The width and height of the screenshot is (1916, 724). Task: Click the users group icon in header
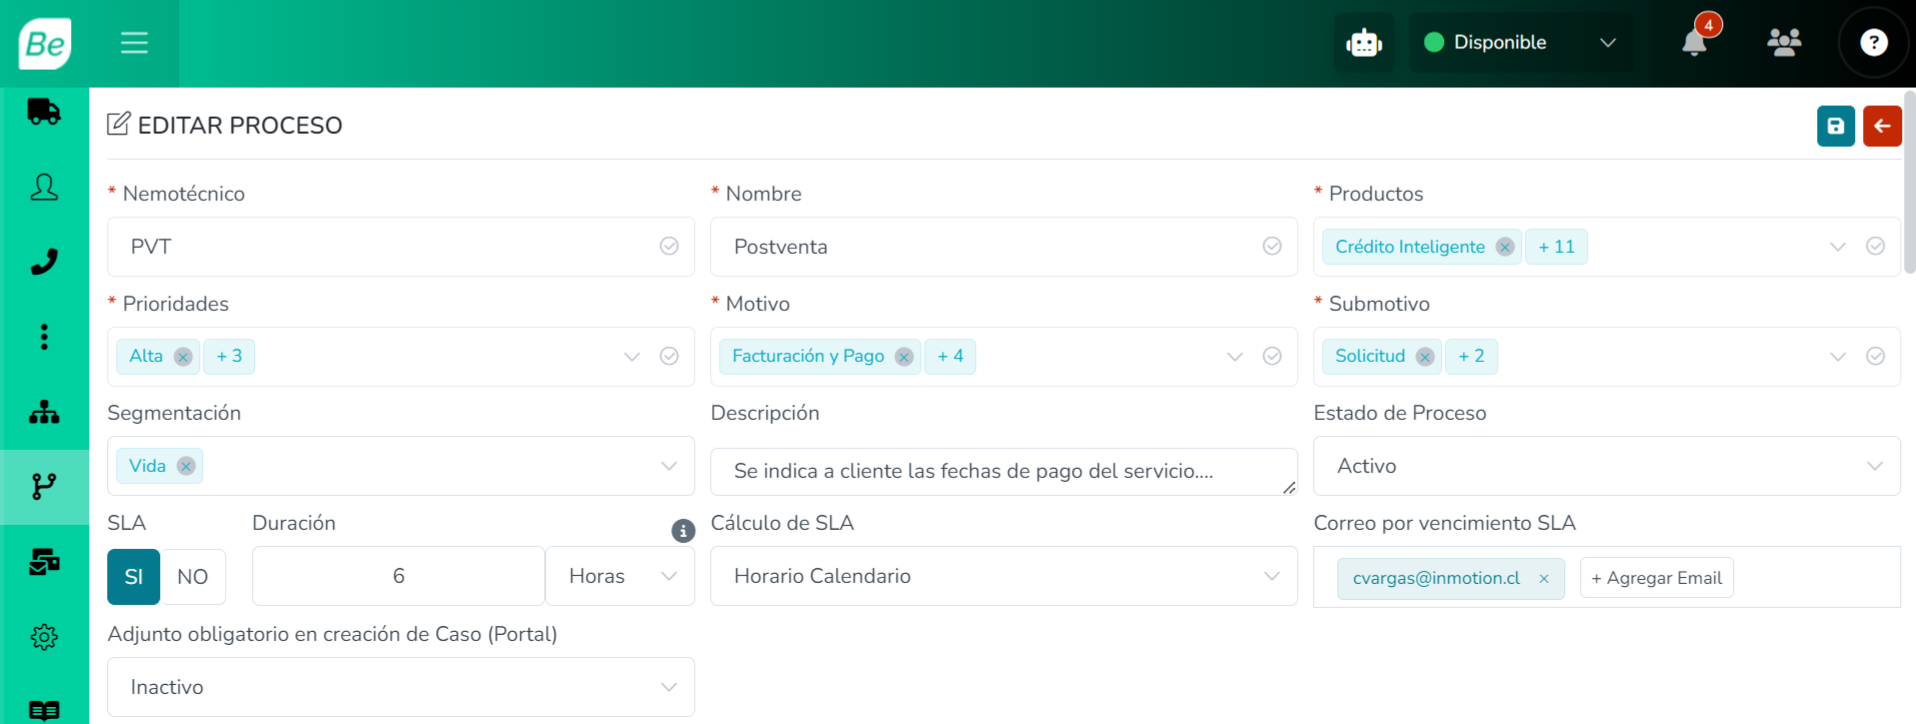[x=1784, y=42]
